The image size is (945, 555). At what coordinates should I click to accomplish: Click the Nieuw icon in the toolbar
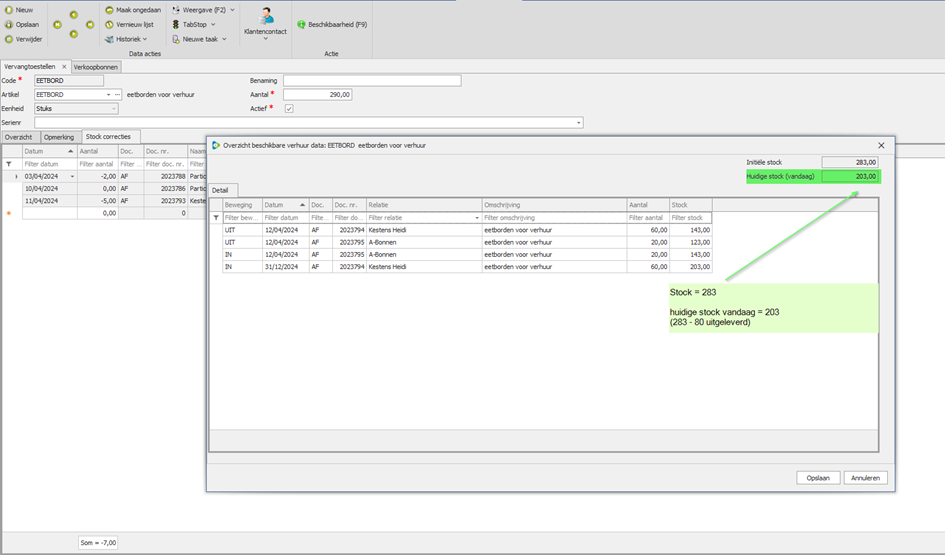(x=8, y=10)
